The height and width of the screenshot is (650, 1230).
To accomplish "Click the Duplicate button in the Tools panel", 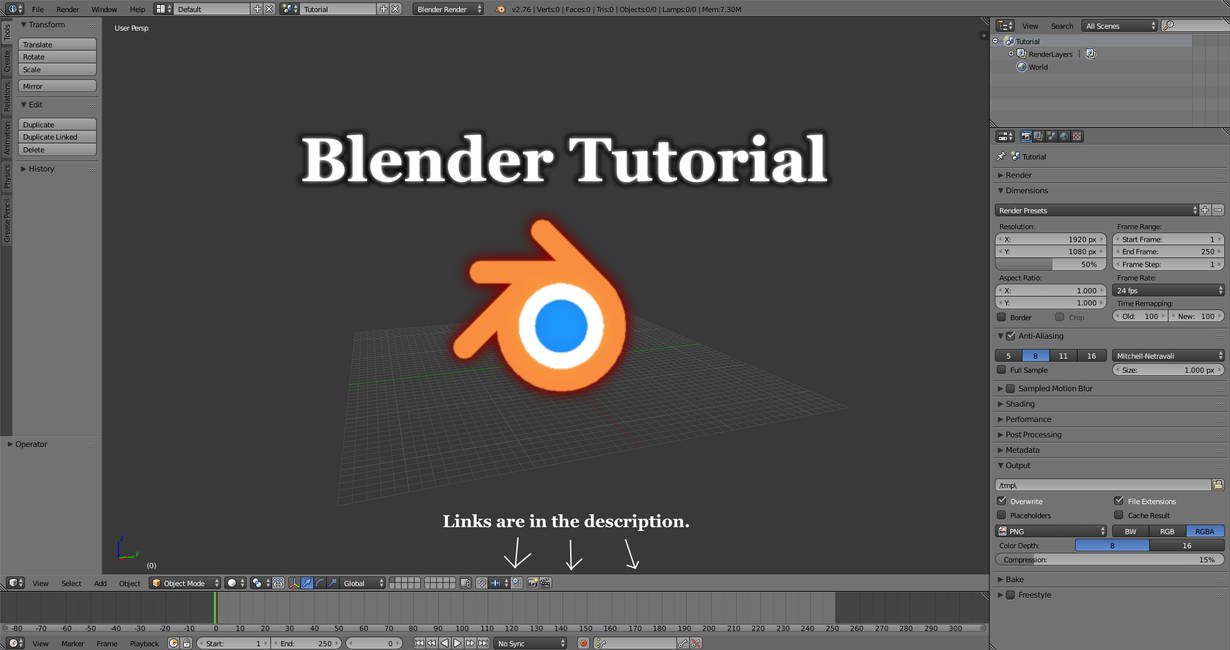I will (56, 123).
